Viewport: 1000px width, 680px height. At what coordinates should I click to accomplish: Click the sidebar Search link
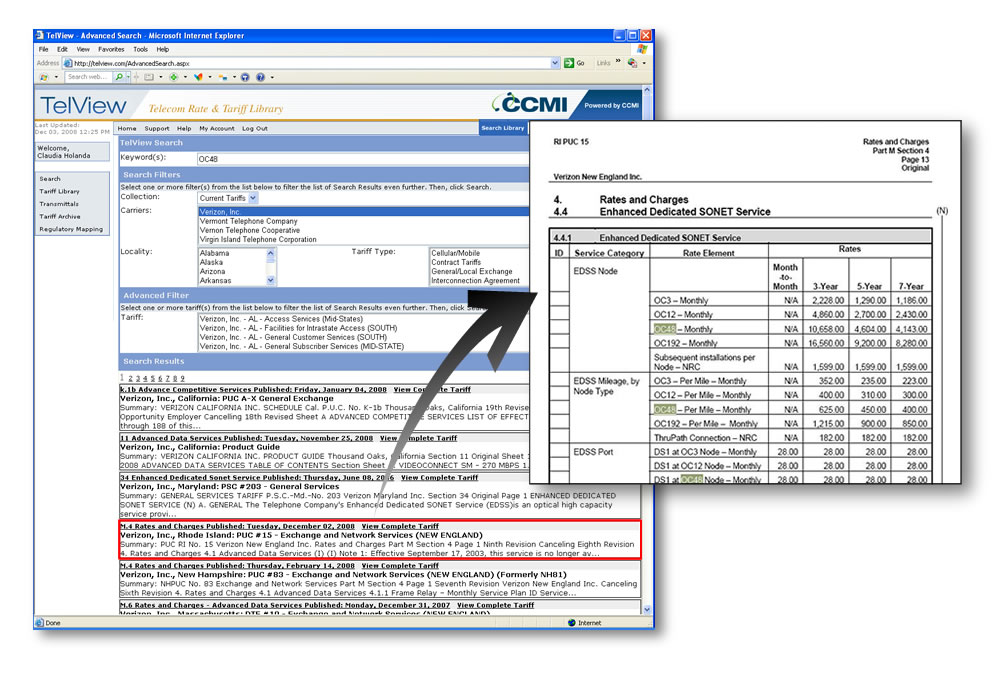point(50,179)
